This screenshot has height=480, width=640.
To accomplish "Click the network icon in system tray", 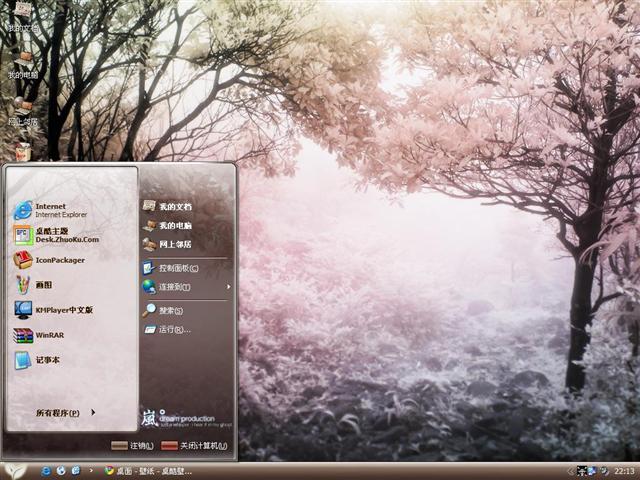I will point(592,471).
